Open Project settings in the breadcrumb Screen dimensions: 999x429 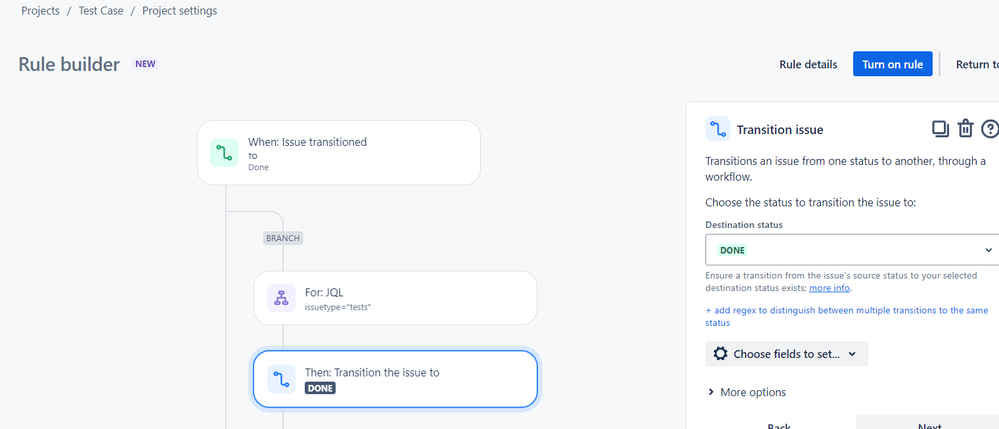point(180,11)
